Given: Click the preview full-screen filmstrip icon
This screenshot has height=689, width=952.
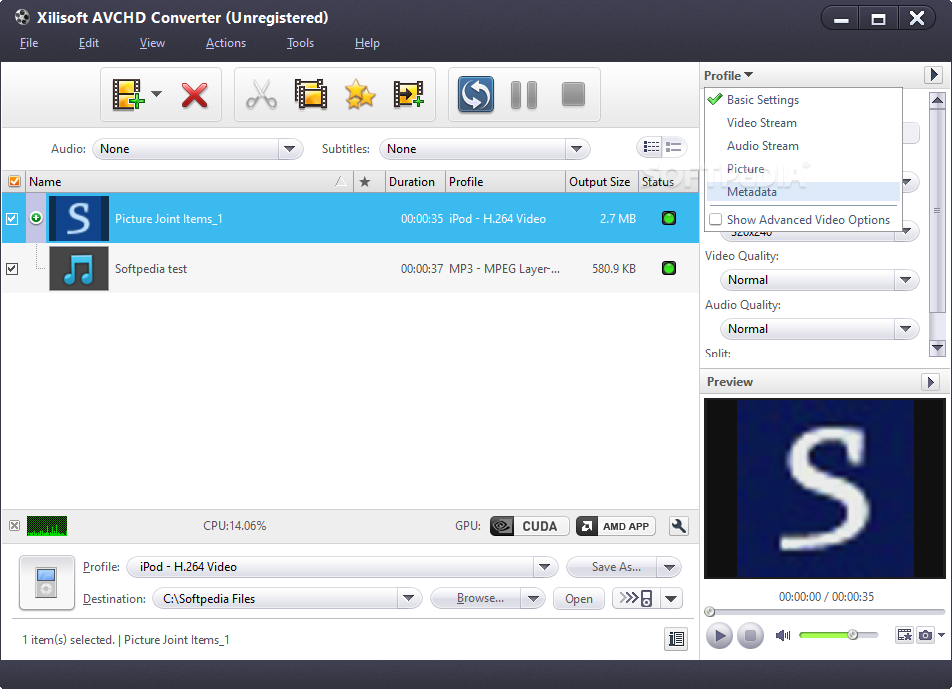Looking at the screenshot, I should pyautogui.click(x=905, y=635).
